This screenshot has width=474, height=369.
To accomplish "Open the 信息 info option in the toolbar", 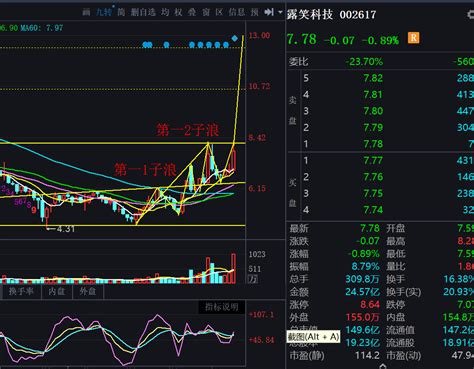I will coord(237,12).
